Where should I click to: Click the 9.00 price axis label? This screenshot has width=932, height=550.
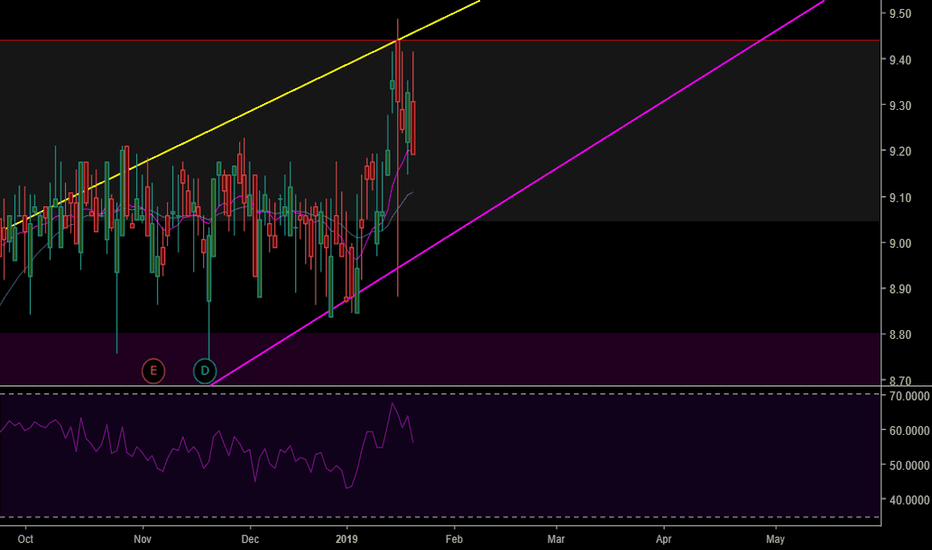click(x=900, y=243)
